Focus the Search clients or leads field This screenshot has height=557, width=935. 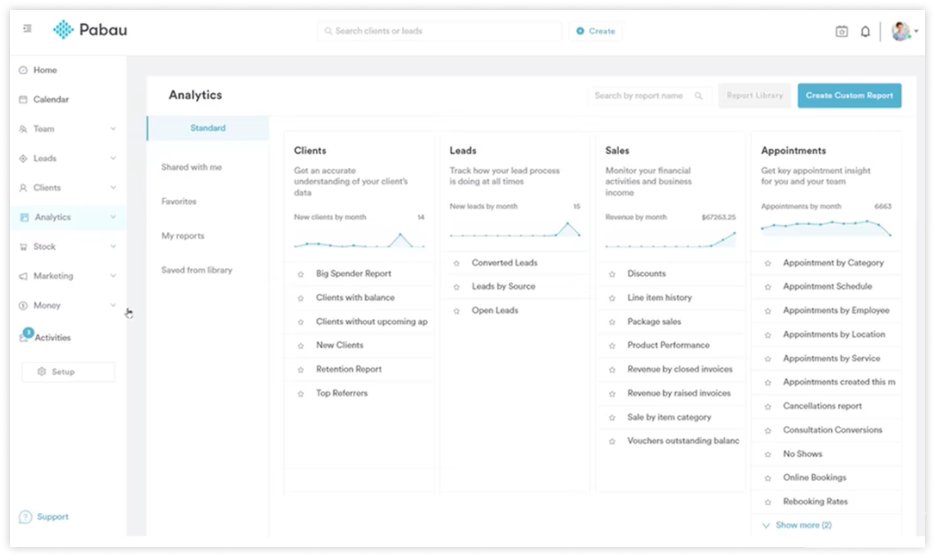coord(440,31)
